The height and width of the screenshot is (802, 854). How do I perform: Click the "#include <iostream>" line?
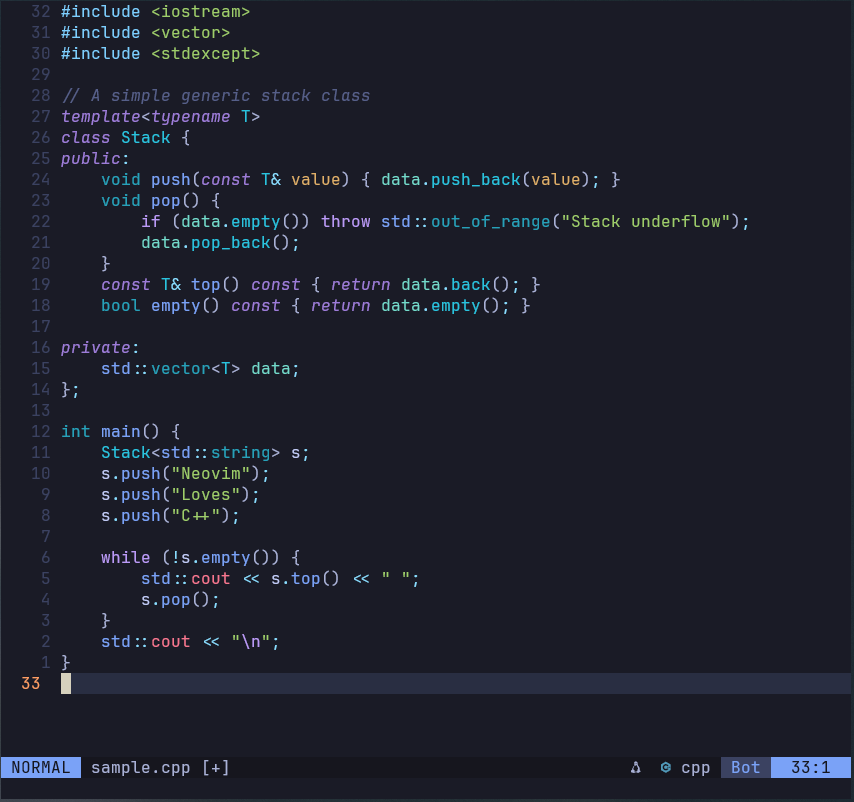pos(155,12)
